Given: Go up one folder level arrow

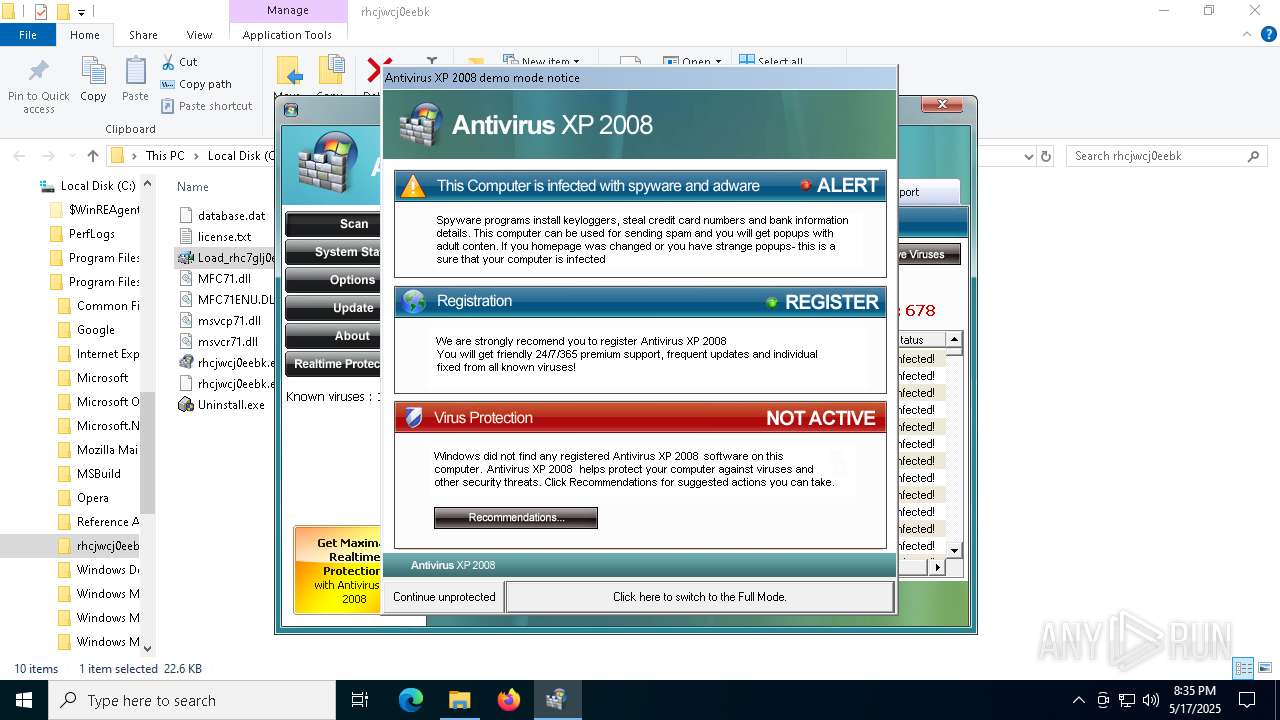Looking at the screenshot, I should point(93,156).
